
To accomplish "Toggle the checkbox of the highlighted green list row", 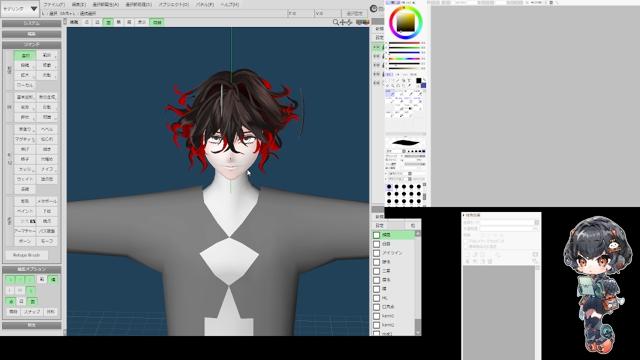I will 377,235.
